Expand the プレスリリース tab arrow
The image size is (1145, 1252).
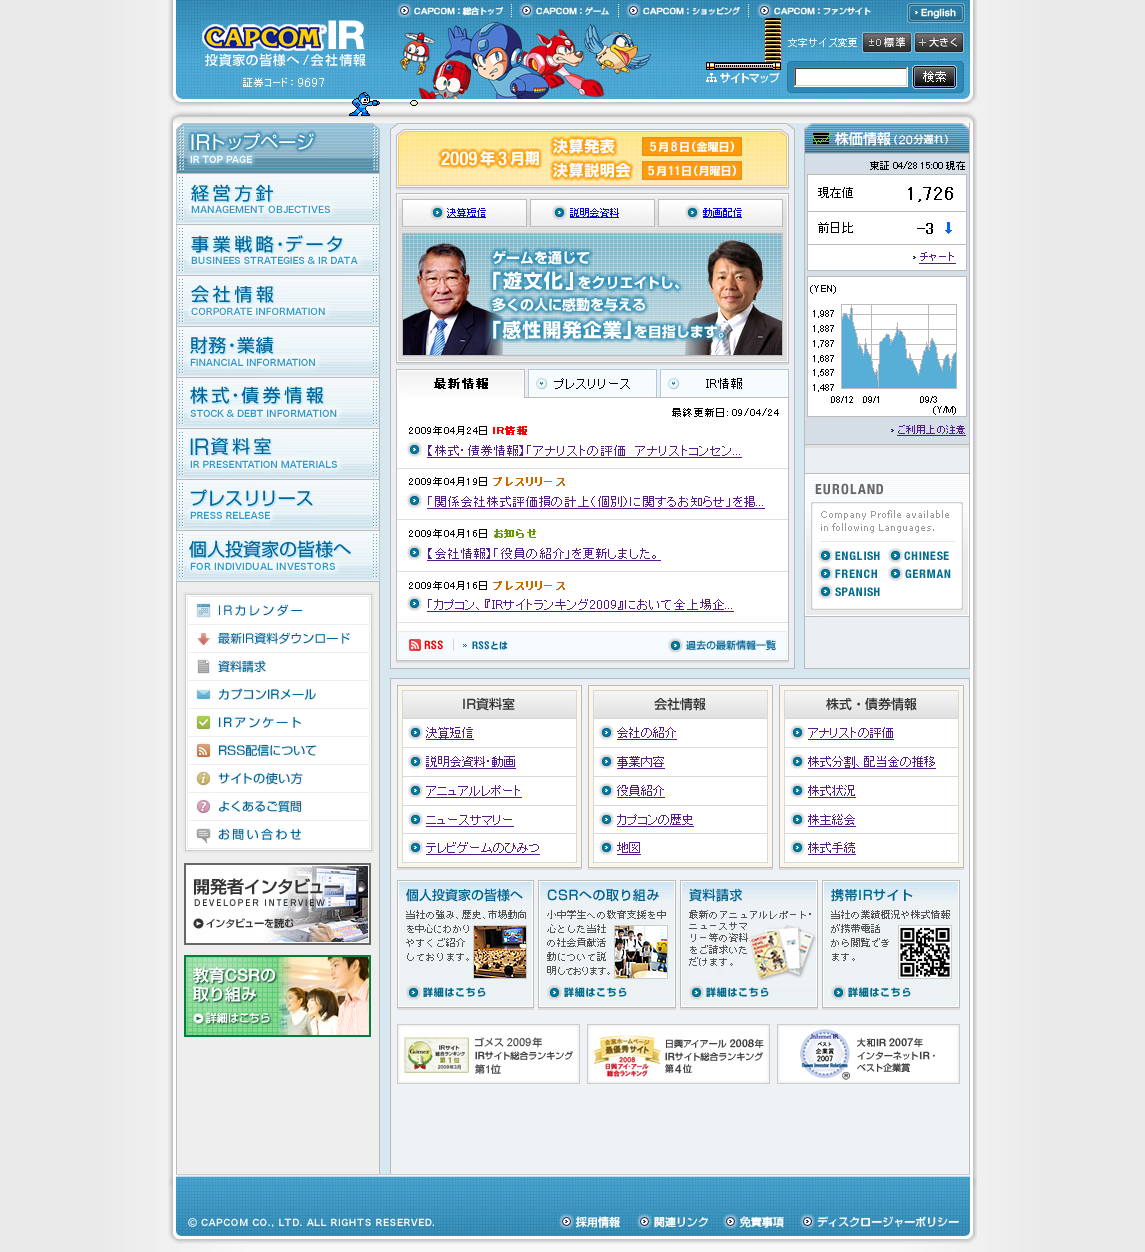tap(542, 383)
